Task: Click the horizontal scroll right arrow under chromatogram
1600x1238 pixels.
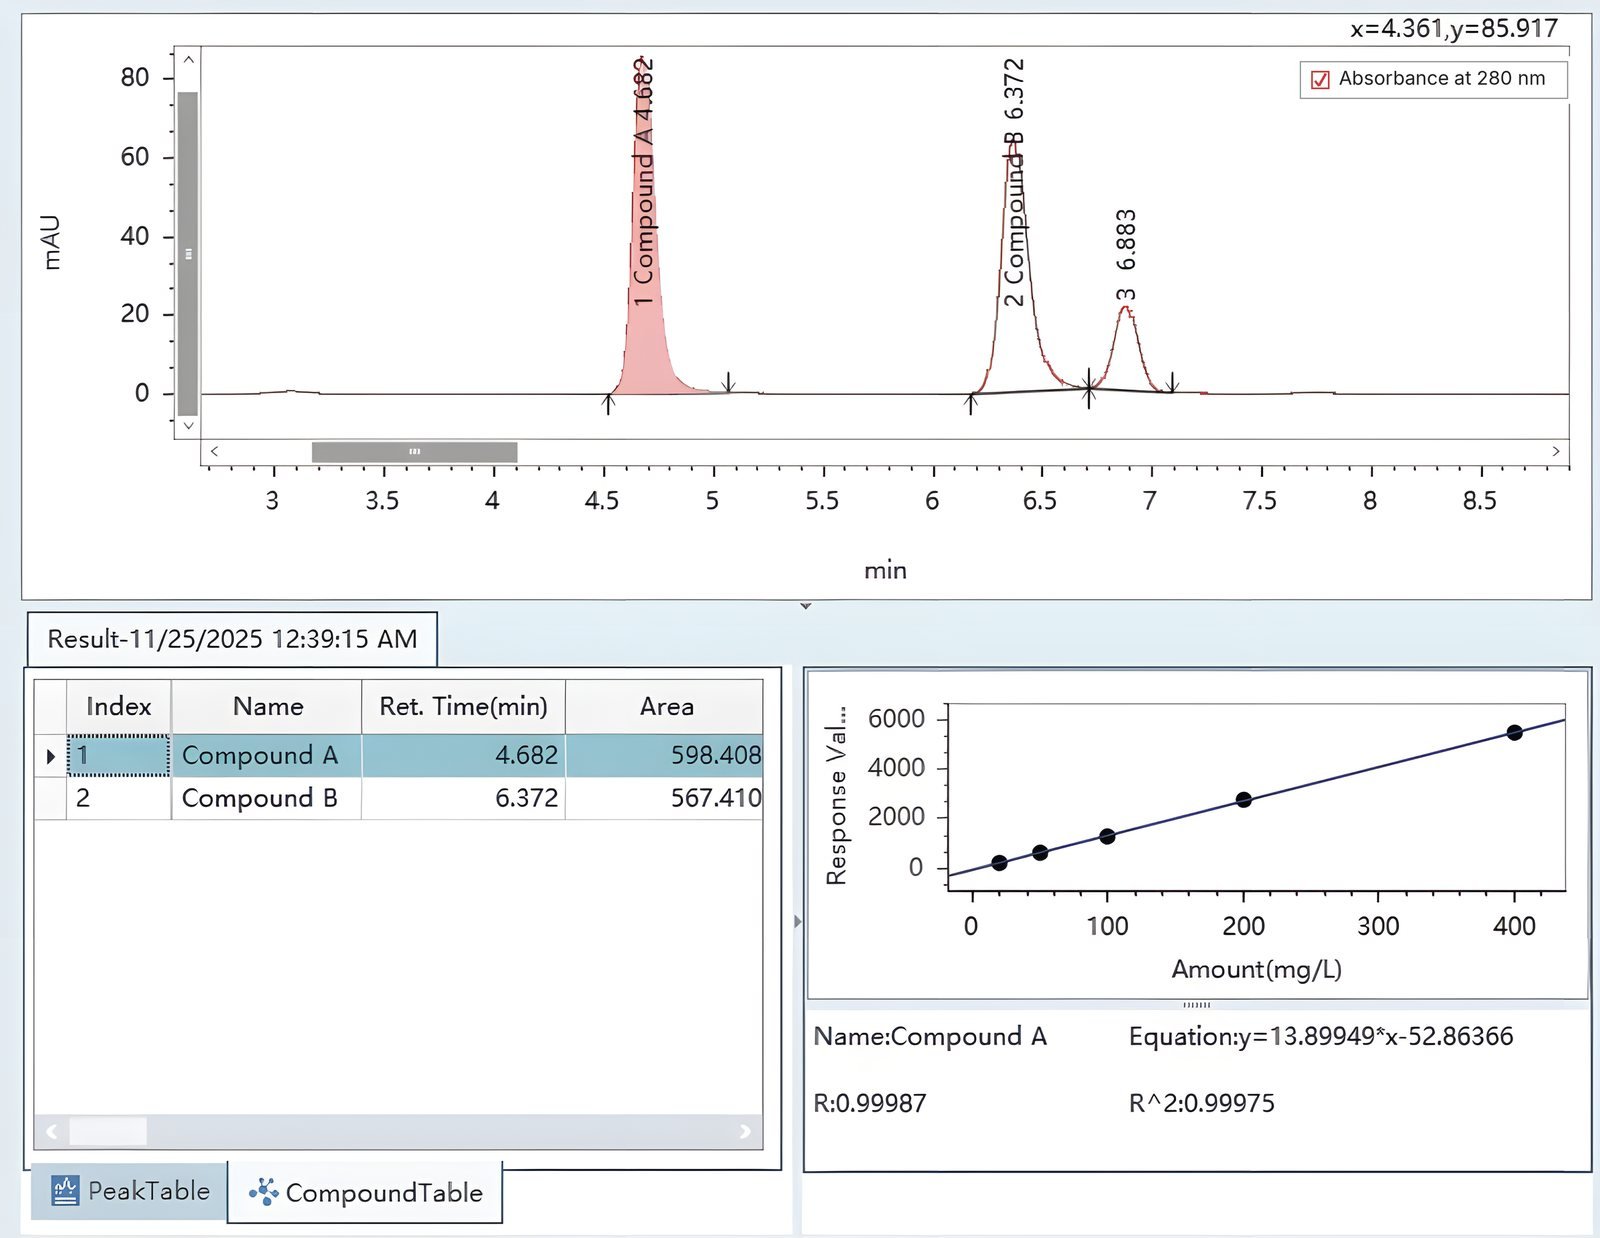Action: tap(1556, 452)
